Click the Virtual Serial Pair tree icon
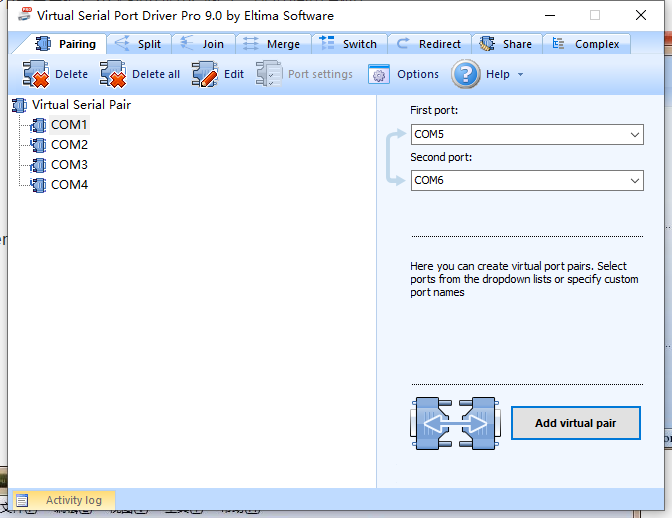This screenshot has width=672, height=518. pos(19,105)
